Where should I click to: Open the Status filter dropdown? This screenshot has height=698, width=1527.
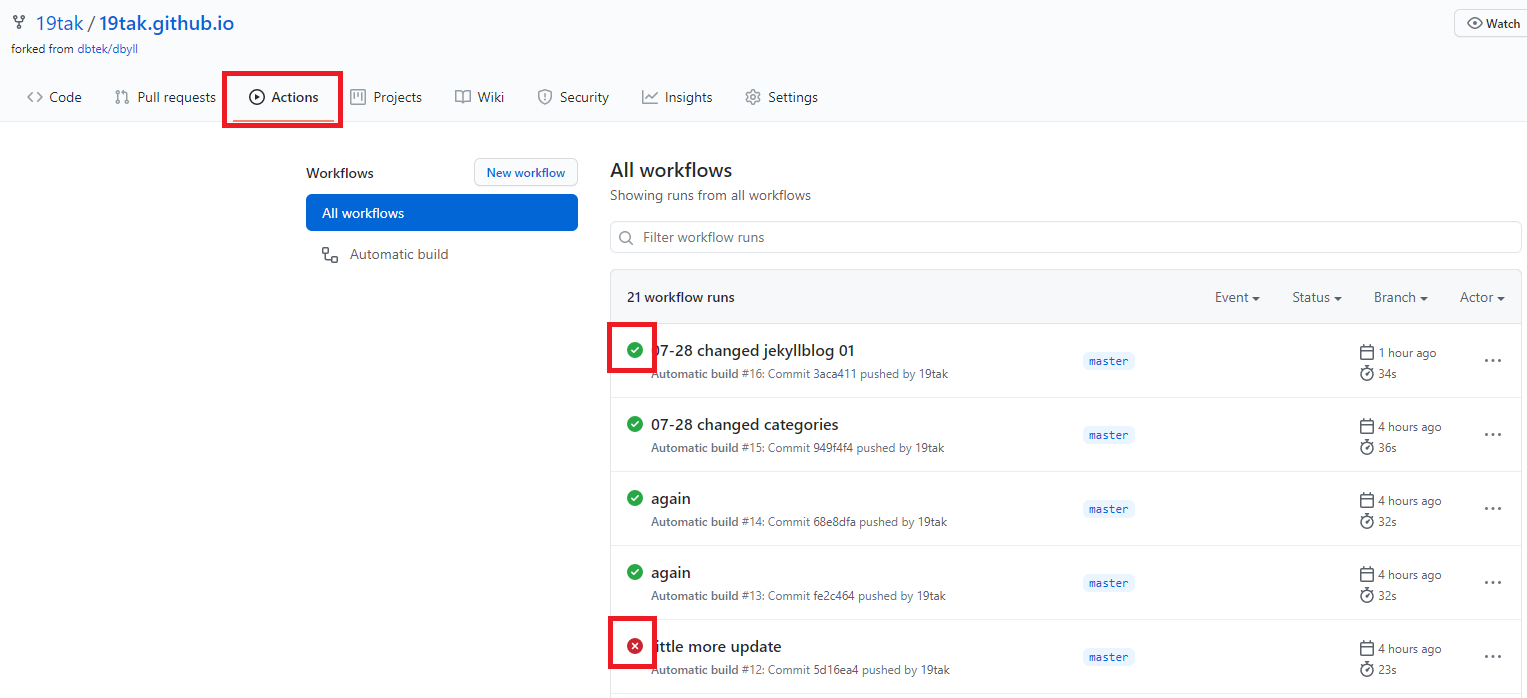1316,297
